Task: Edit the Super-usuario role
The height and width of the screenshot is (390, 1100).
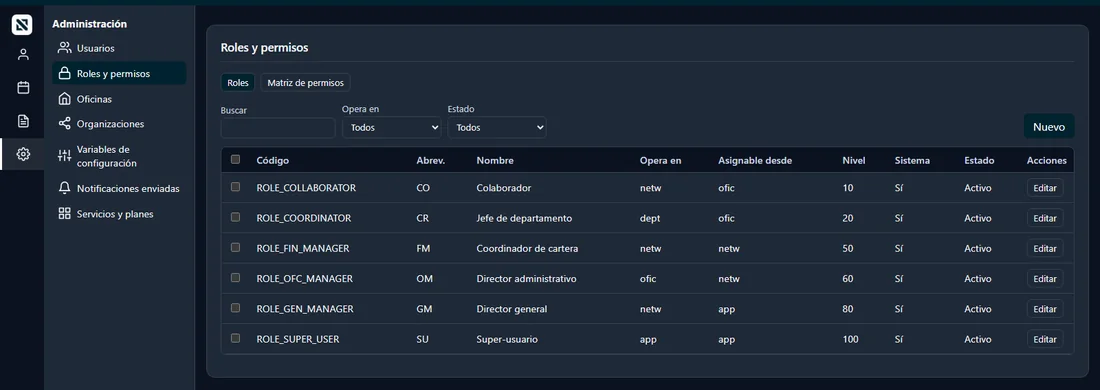Action: tap(1045, 339)
